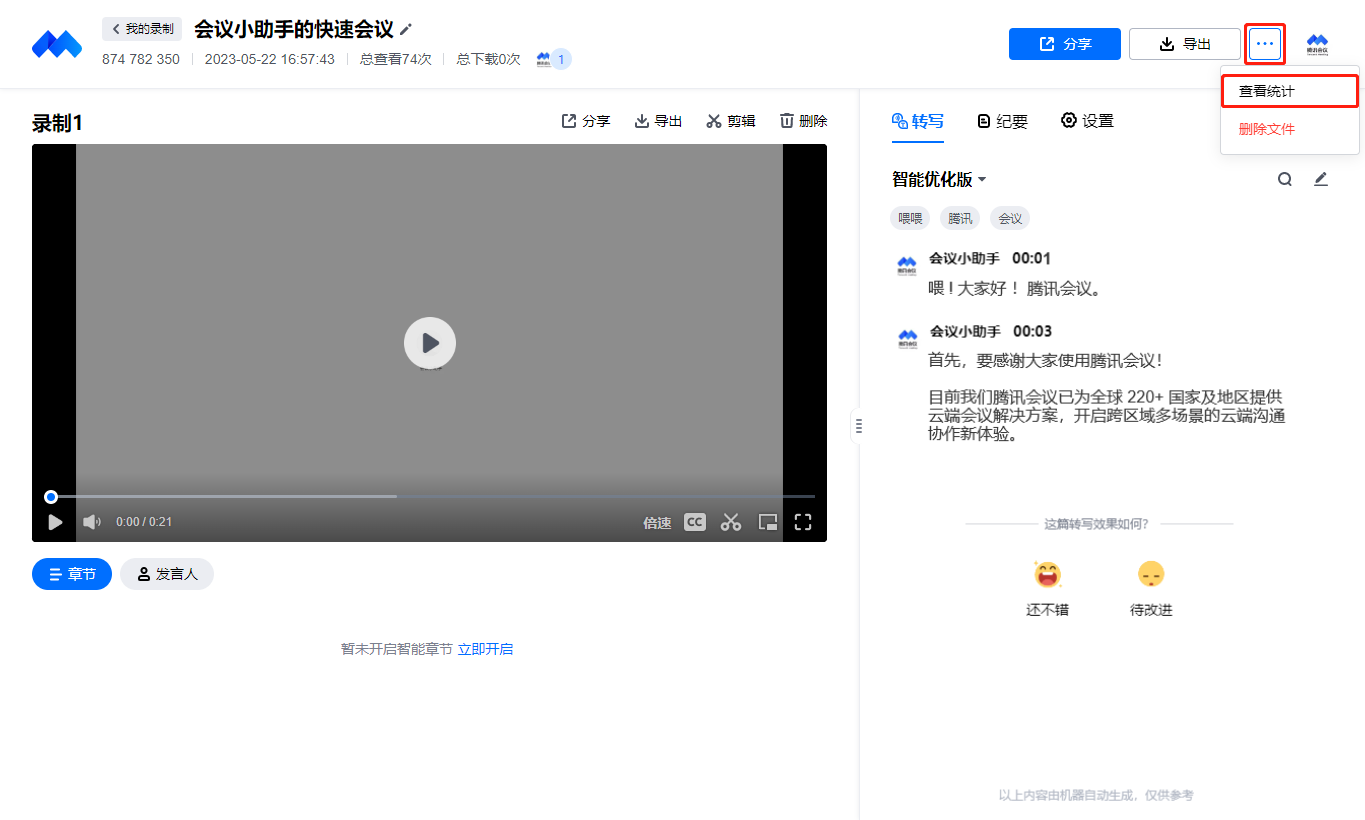This screenshot has height=820, width=1365.
Task: Click the panel divider collapse handle
Action: [858, 426]
